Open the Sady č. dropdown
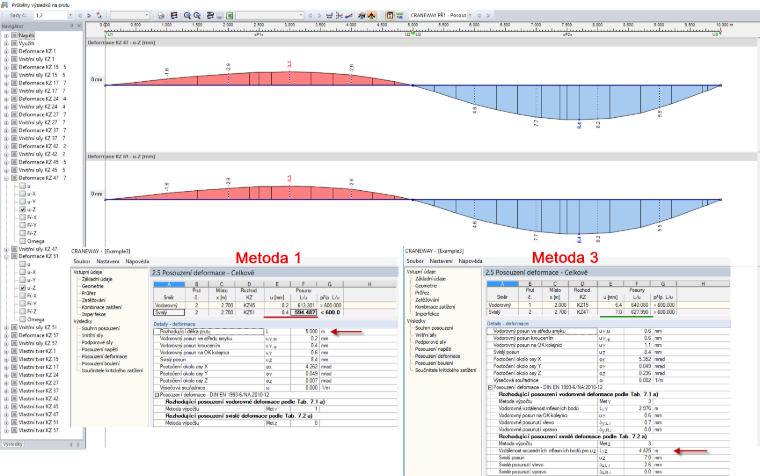Viewport: 760px width, 476px height. point(70,16)
